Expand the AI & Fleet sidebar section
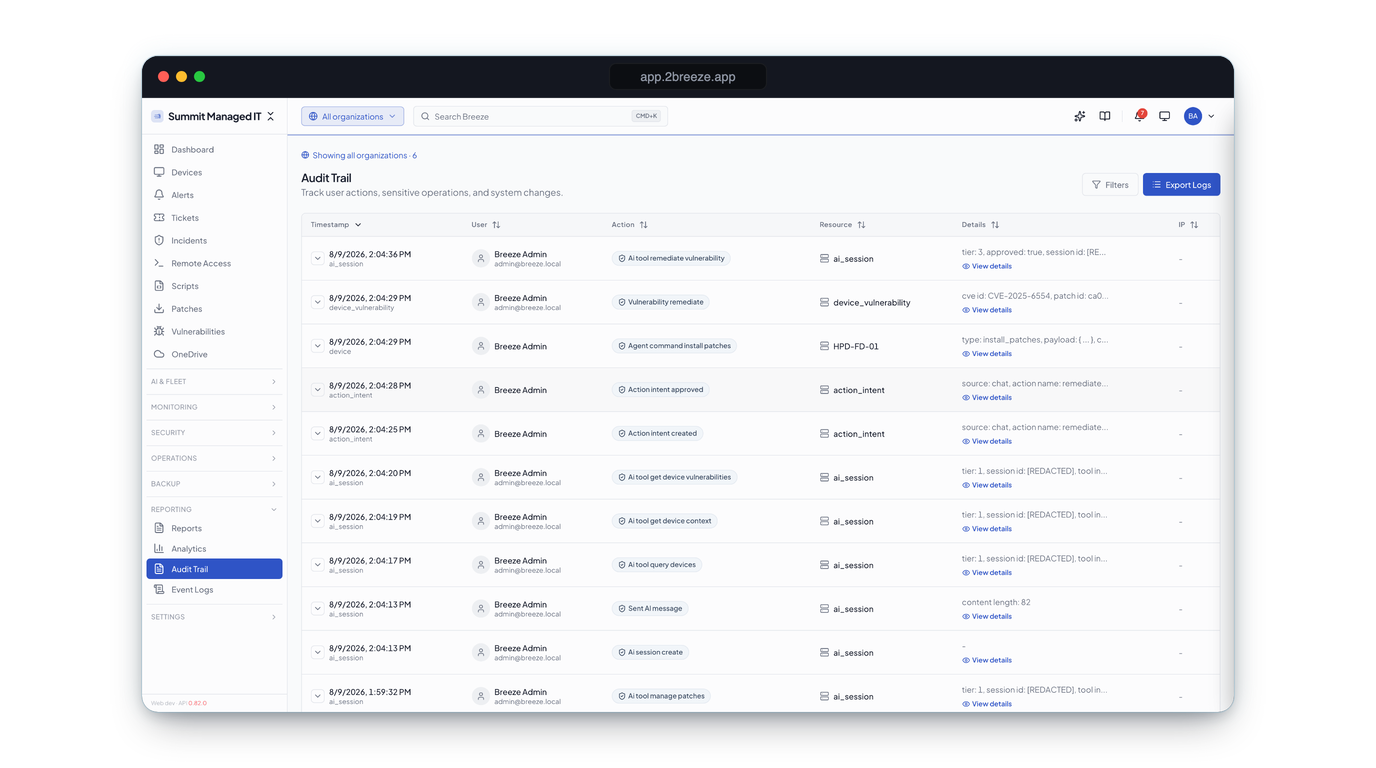Screen dimensions: 1376x768 pyautogui.click(x=214, y=382)
